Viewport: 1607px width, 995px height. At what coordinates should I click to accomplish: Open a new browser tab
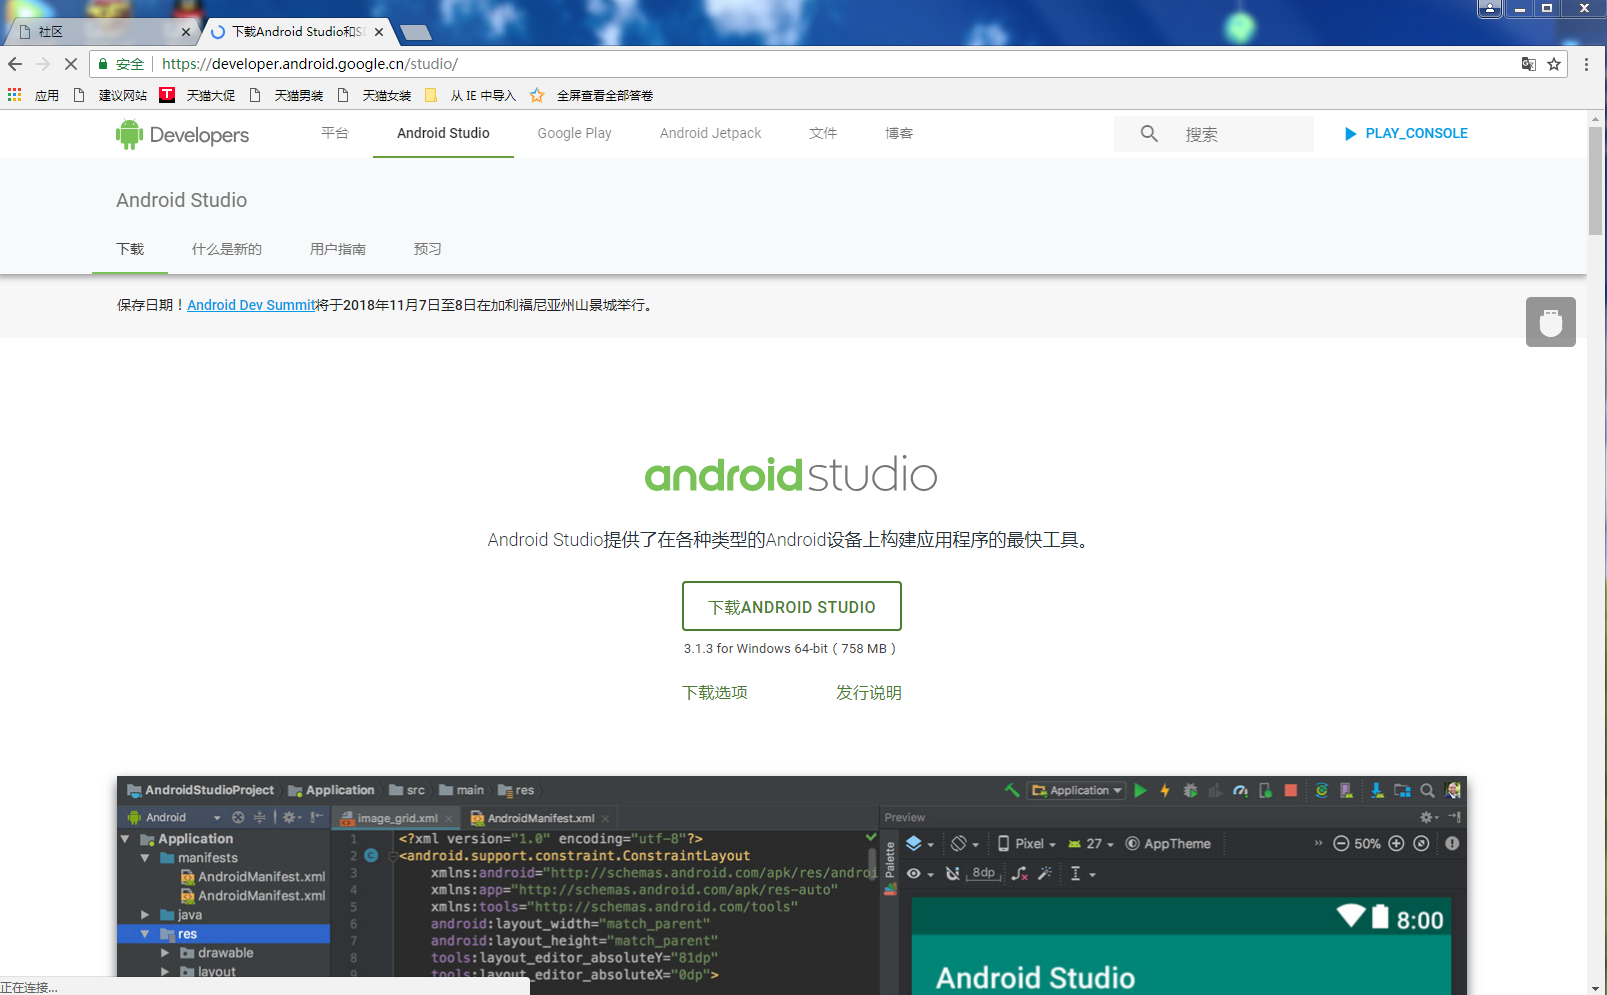(415, 33)
